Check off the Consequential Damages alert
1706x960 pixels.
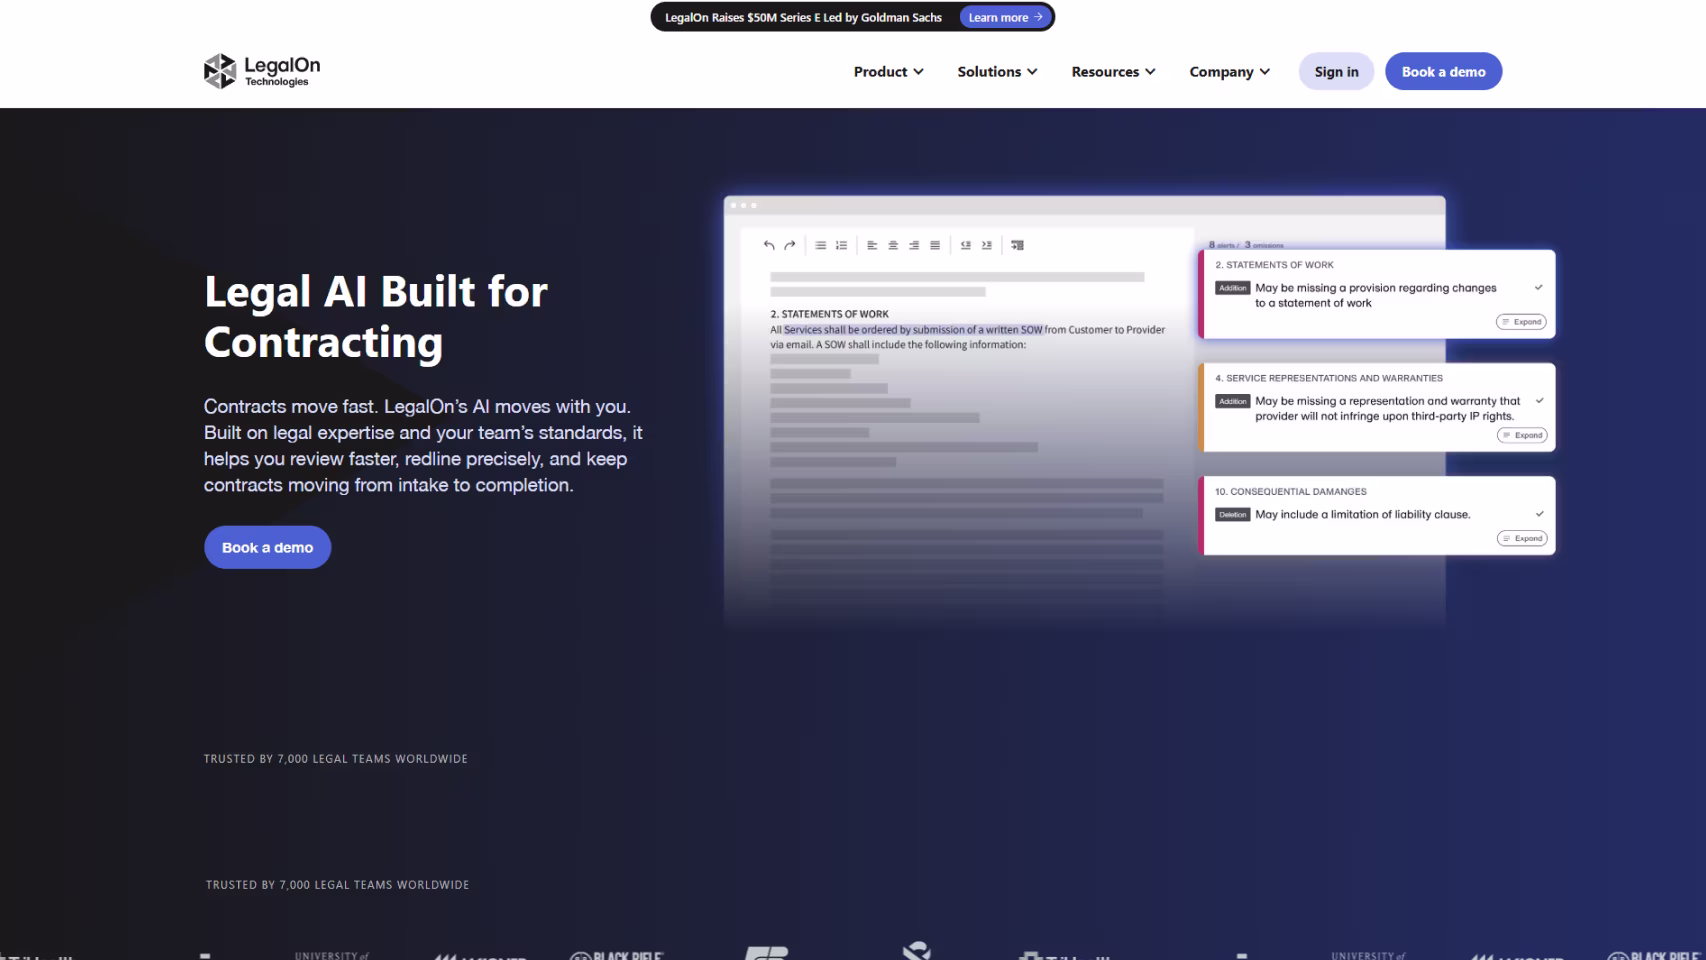[x=1540, y=514]
